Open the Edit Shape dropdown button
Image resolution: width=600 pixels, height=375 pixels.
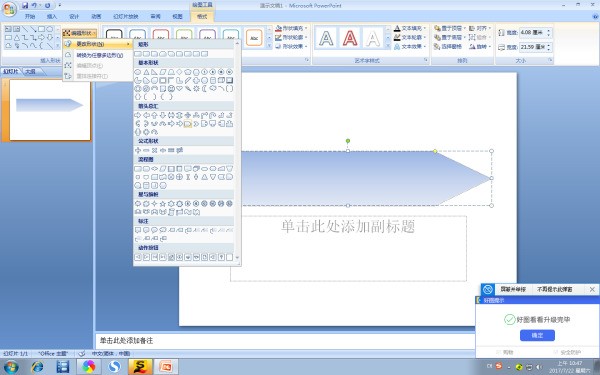(80, 33)
